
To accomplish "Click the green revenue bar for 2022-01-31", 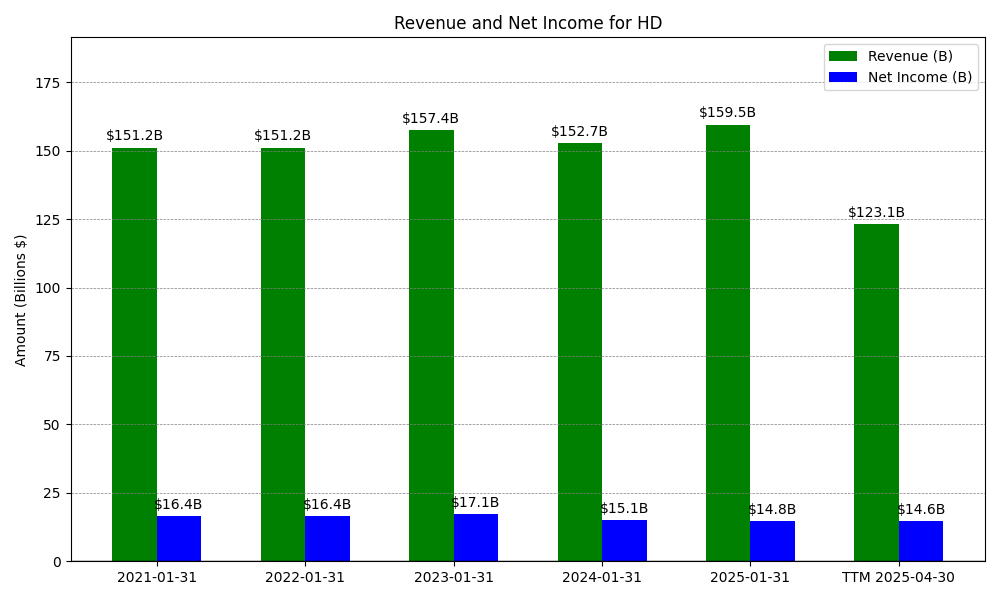I will coord(283,355).
